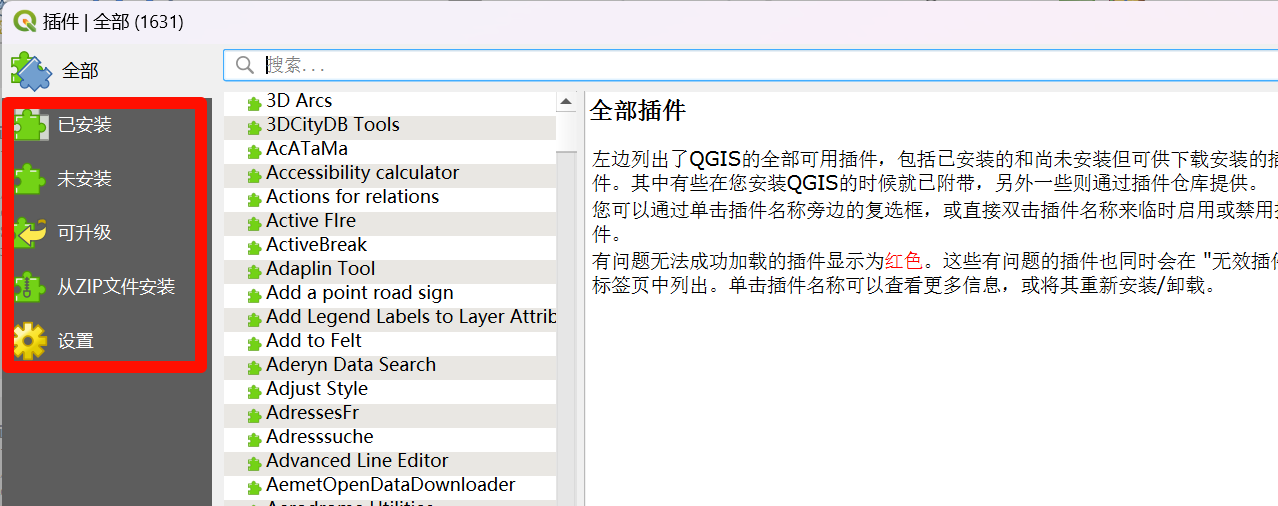Open the 可升级 tab
This screenshot has width=1278, height=506.
click(106, 233)
